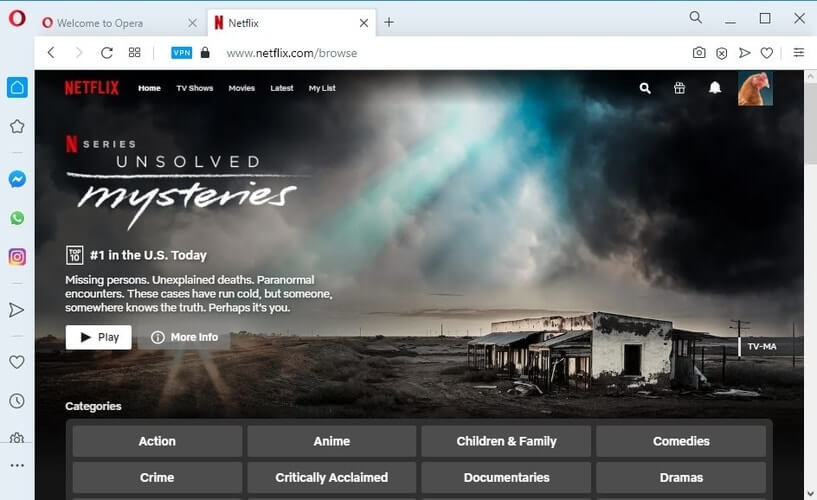Screen dimensions: 817x500
Task: Click the #1 in the U.S. Today text
Action: pos(148,255)
